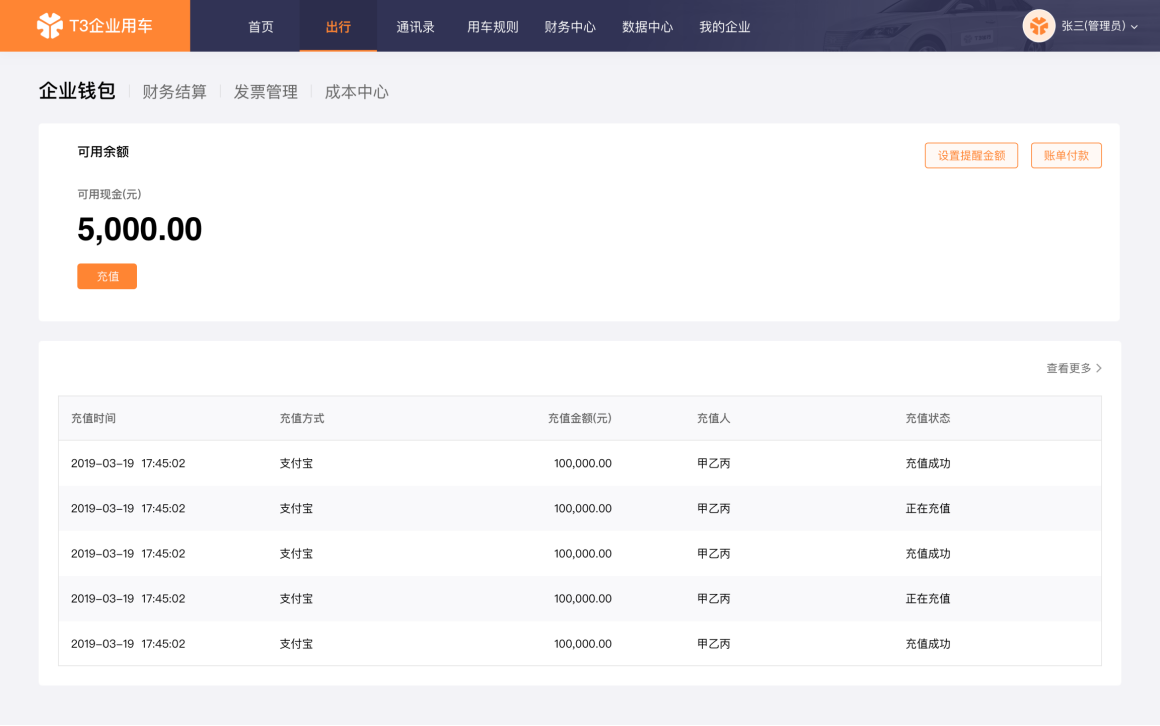The height and width of the screenshot is (726, 1160).
Task: Click the first row's 100,000.00 amount
Action: coord(583,463)
